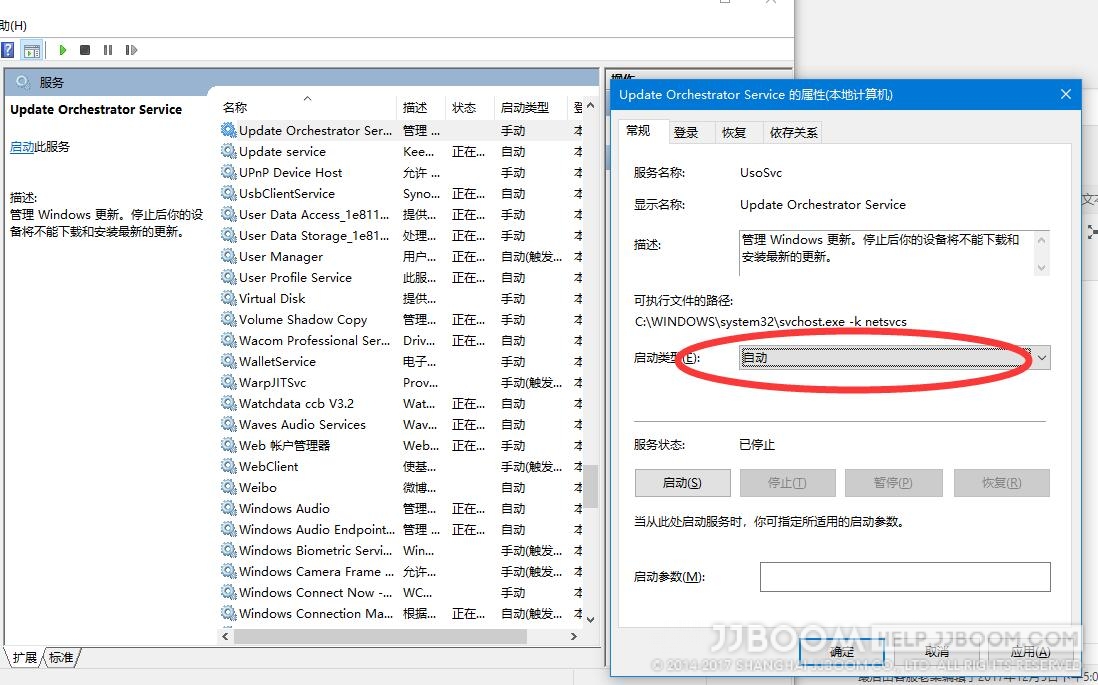This screenshot has width=1098, height=685.
Task: Click the show/hide console tree toolbar icon
Action: pyautogui.click(x=33, y=50)
